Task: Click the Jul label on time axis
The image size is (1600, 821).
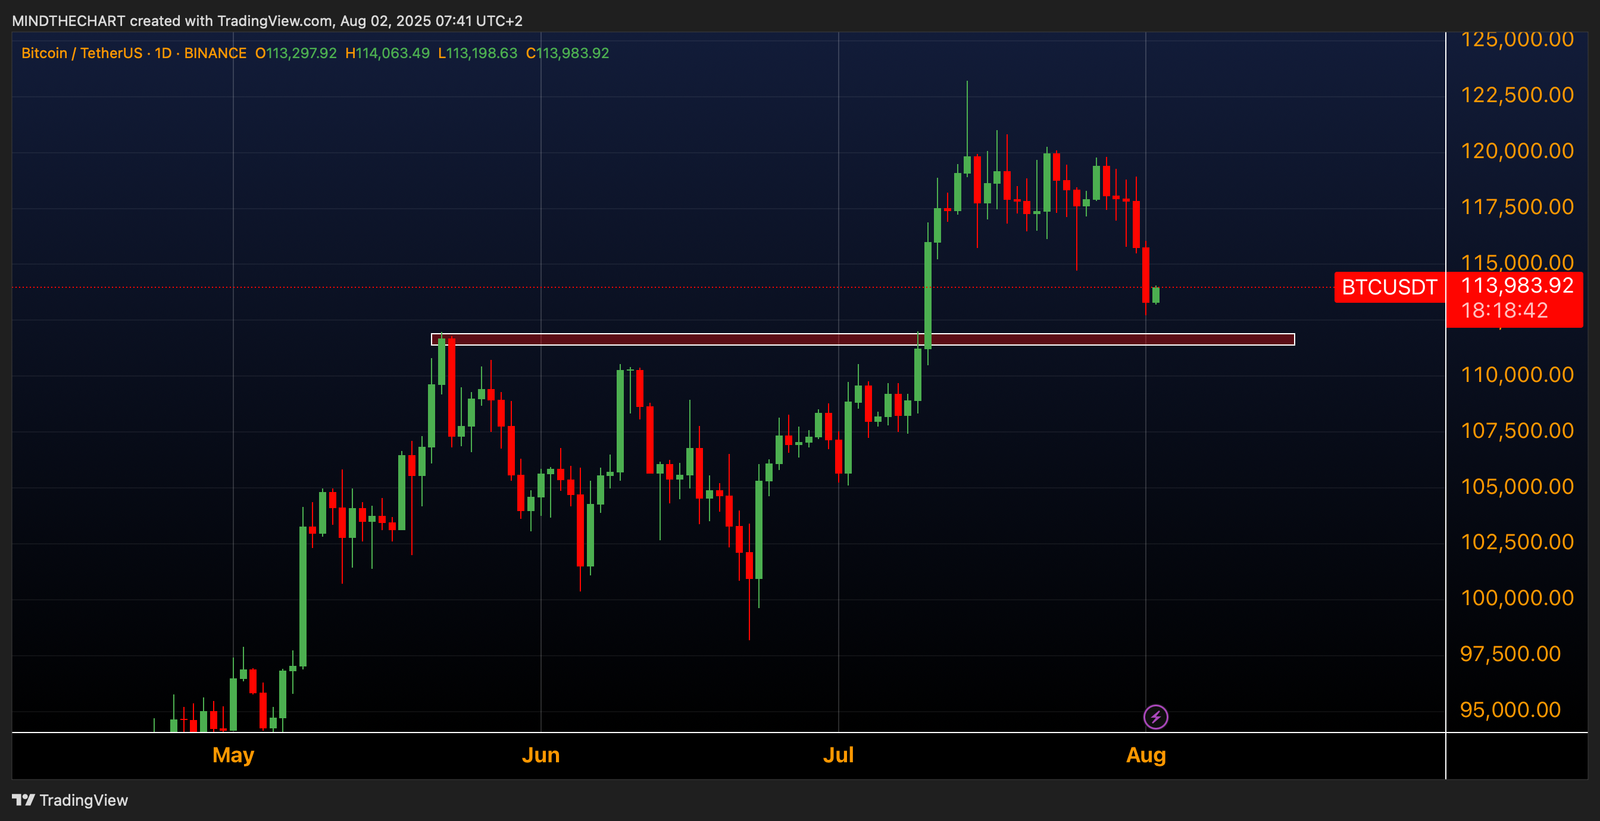Action: 838,755
